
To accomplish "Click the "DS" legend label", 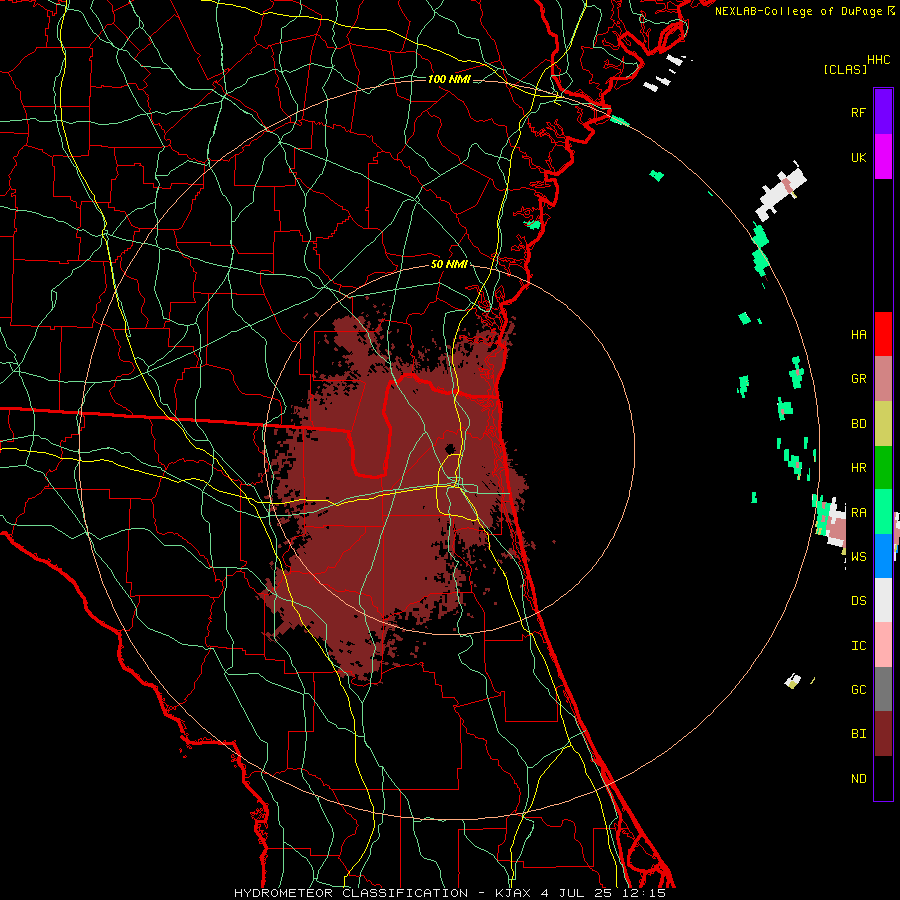I will pos(858,600).
